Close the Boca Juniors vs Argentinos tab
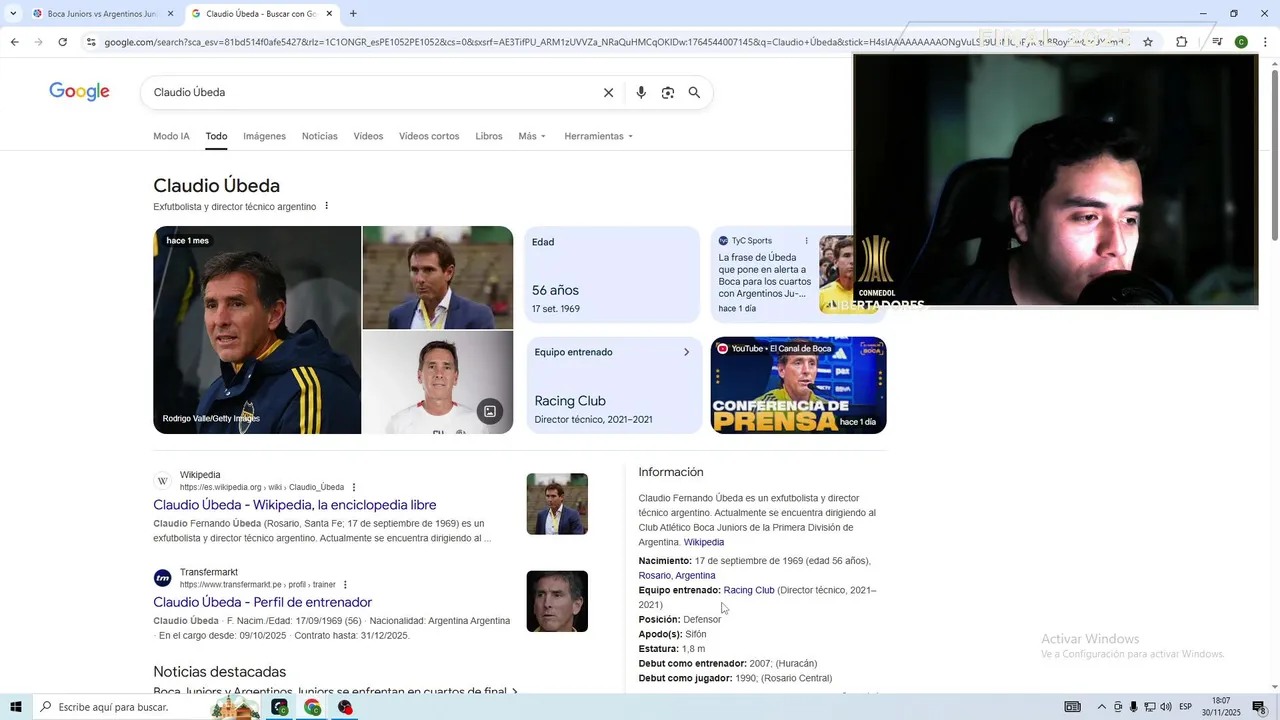Screen dimensions: 1280x720 click(x=170, y=14)
